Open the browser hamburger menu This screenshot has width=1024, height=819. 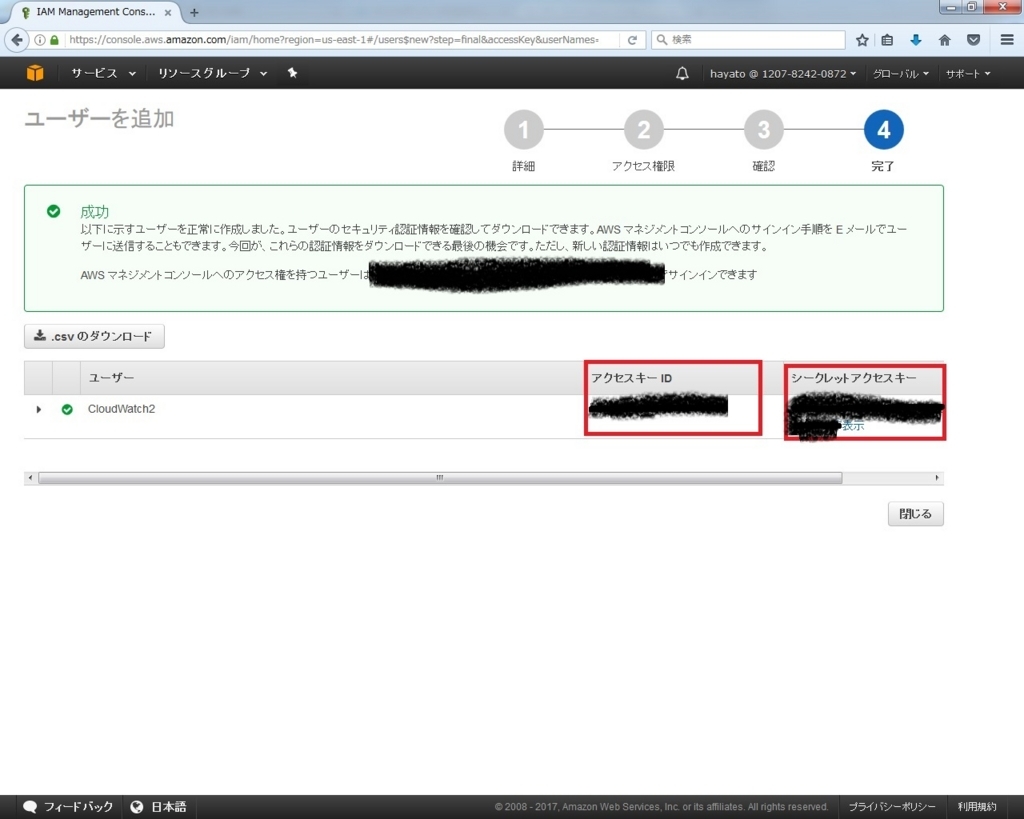[x=1007, y=40]
